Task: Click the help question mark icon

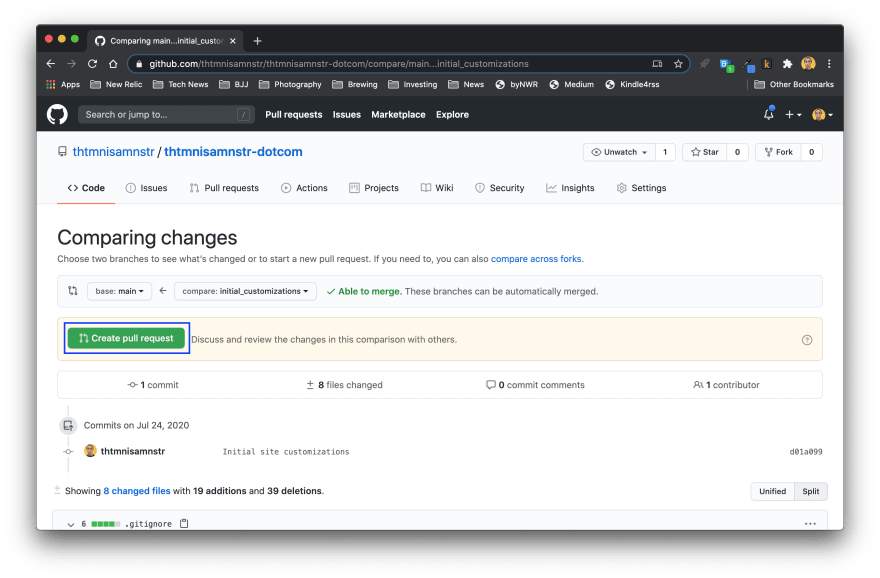Action: pyautogui.click(x=807, y=340)
